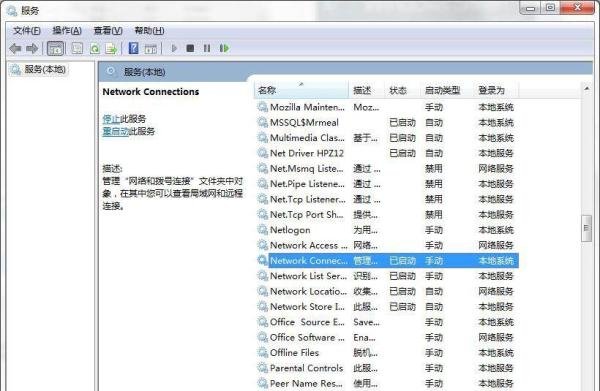Click the Network Connections heading text
Screen dimensions: 600x391
pos(151,92)
